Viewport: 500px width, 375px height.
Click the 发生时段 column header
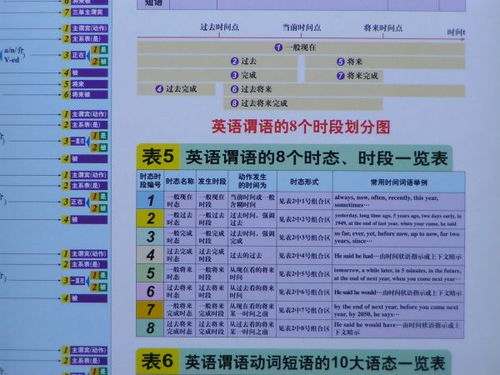[x=212, y=181]
